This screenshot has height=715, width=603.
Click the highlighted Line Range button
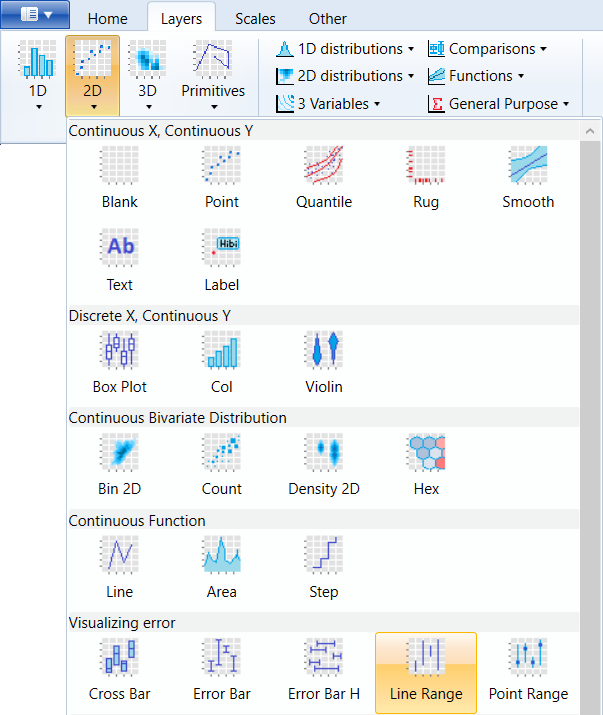coord(426,673)
